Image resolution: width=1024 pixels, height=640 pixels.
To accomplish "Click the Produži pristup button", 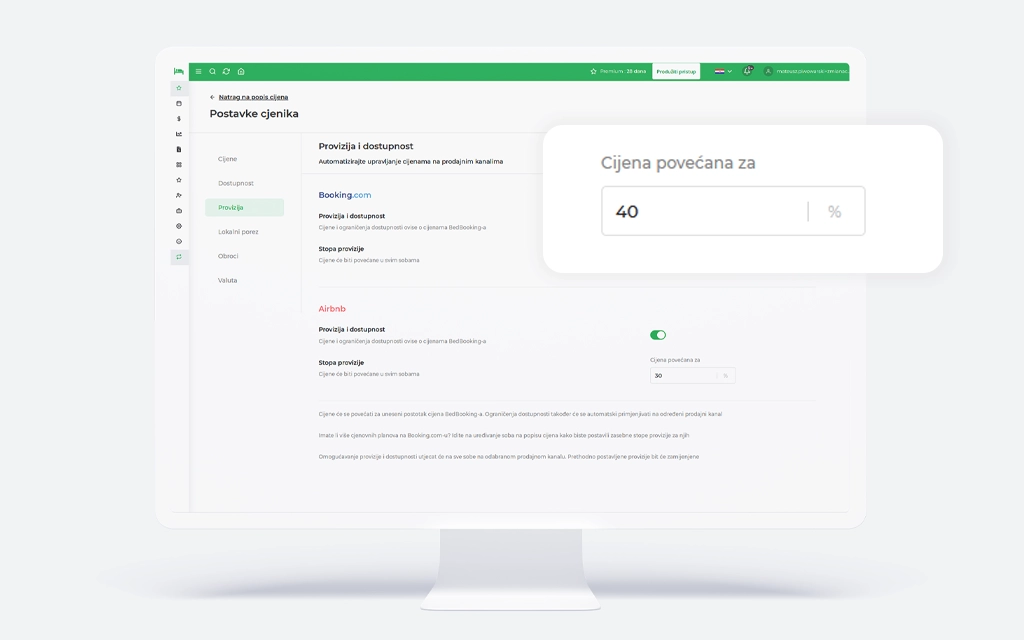I will 676,72.
